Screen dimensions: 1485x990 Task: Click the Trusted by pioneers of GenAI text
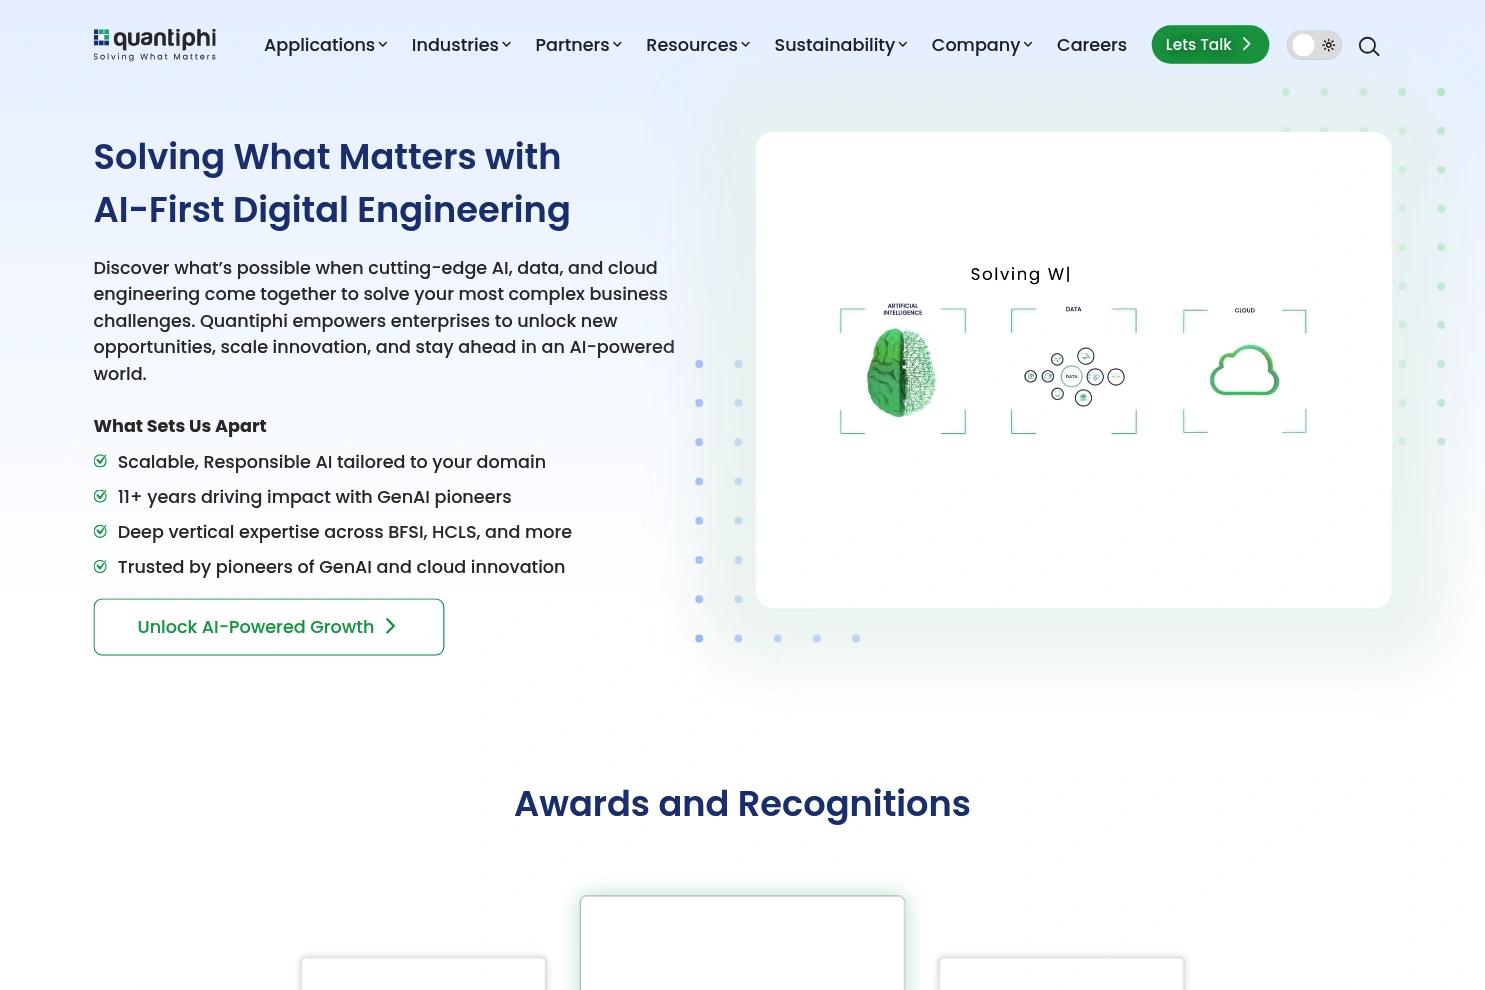click(x=342, y=567)
